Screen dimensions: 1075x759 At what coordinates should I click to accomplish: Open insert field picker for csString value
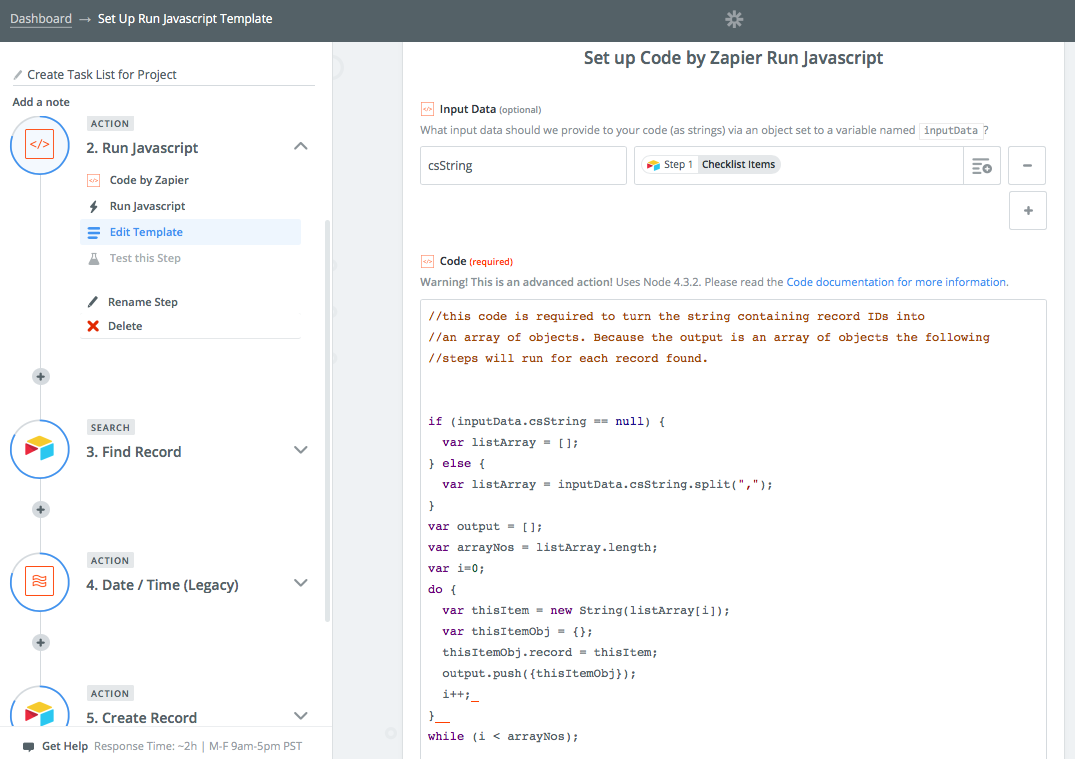click(x=982, y=165)
